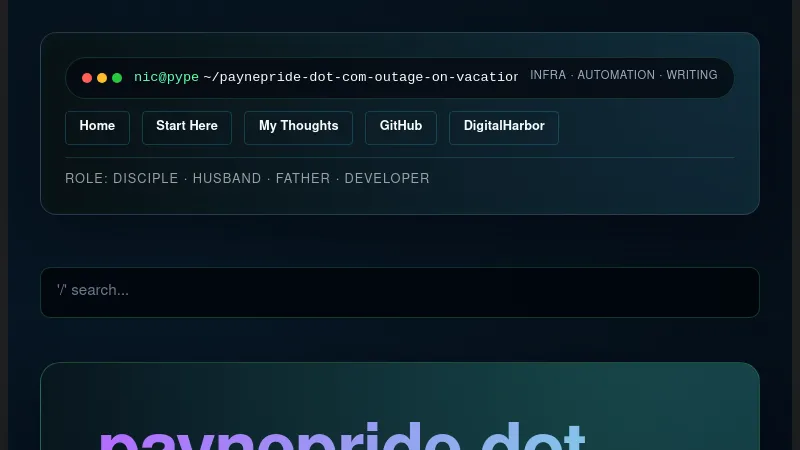This screenshot has width=800, height=450.
Task: Click the word INFRA in the tagline
Action: [x=547, y=75]
